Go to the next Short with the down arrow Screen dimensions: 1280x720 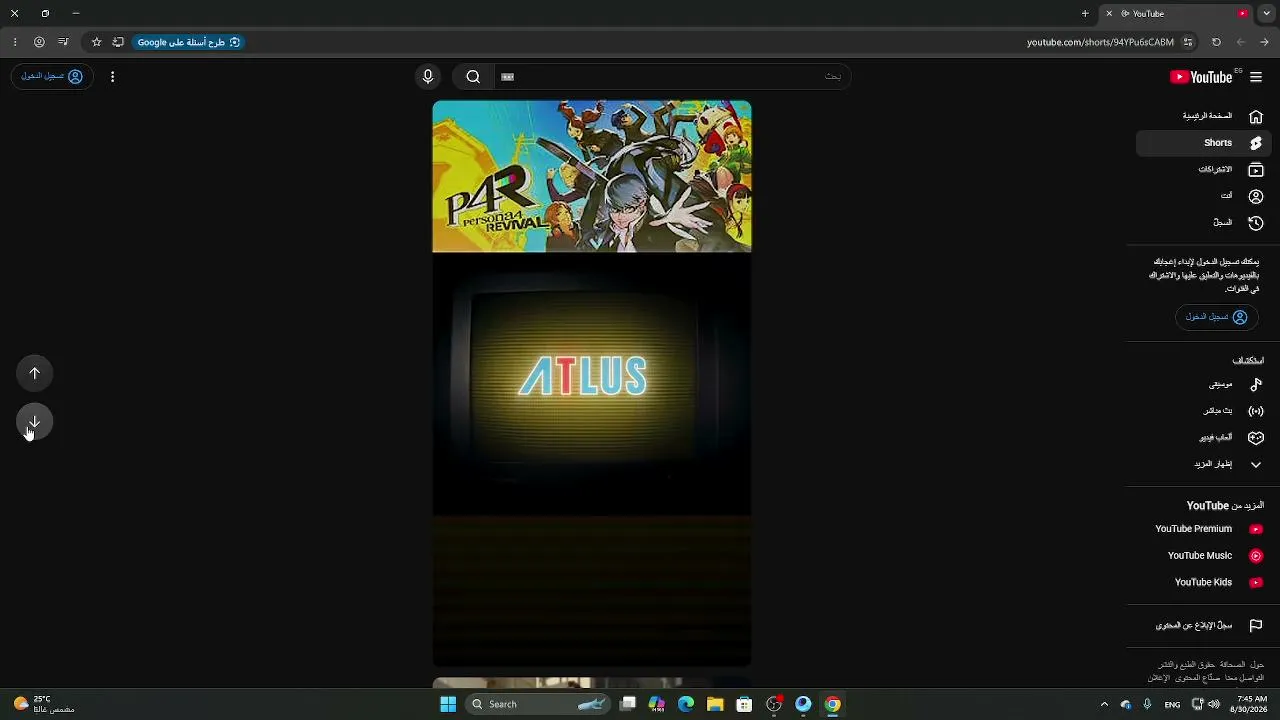click(35, 422)
